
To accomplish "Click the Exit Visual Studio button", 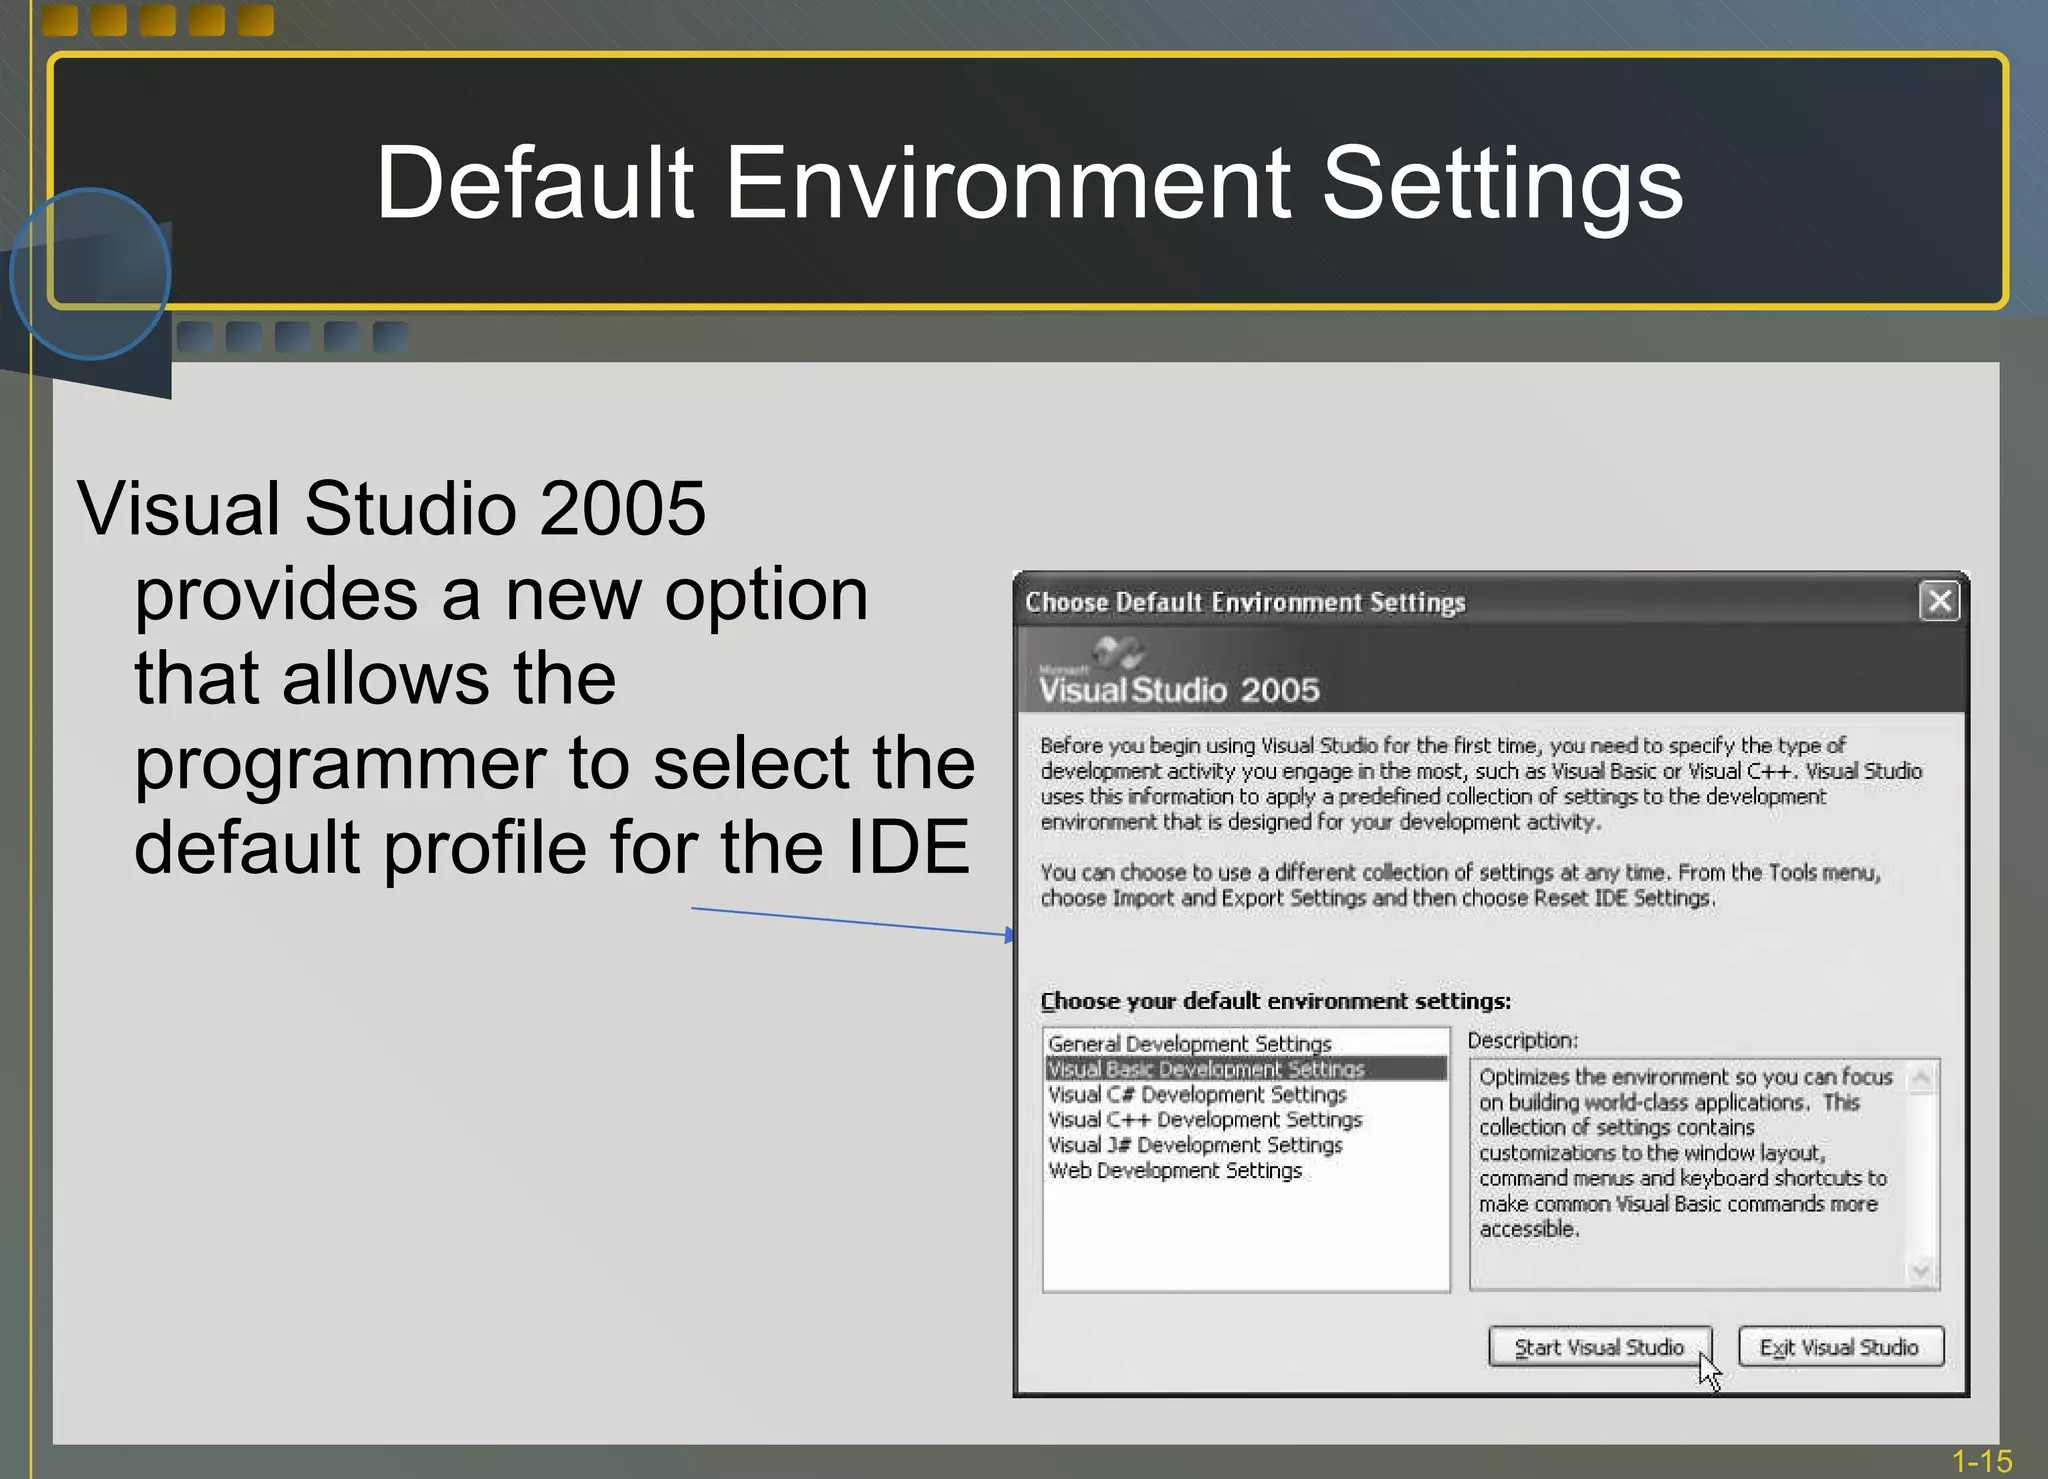I will point(1840,1347).
